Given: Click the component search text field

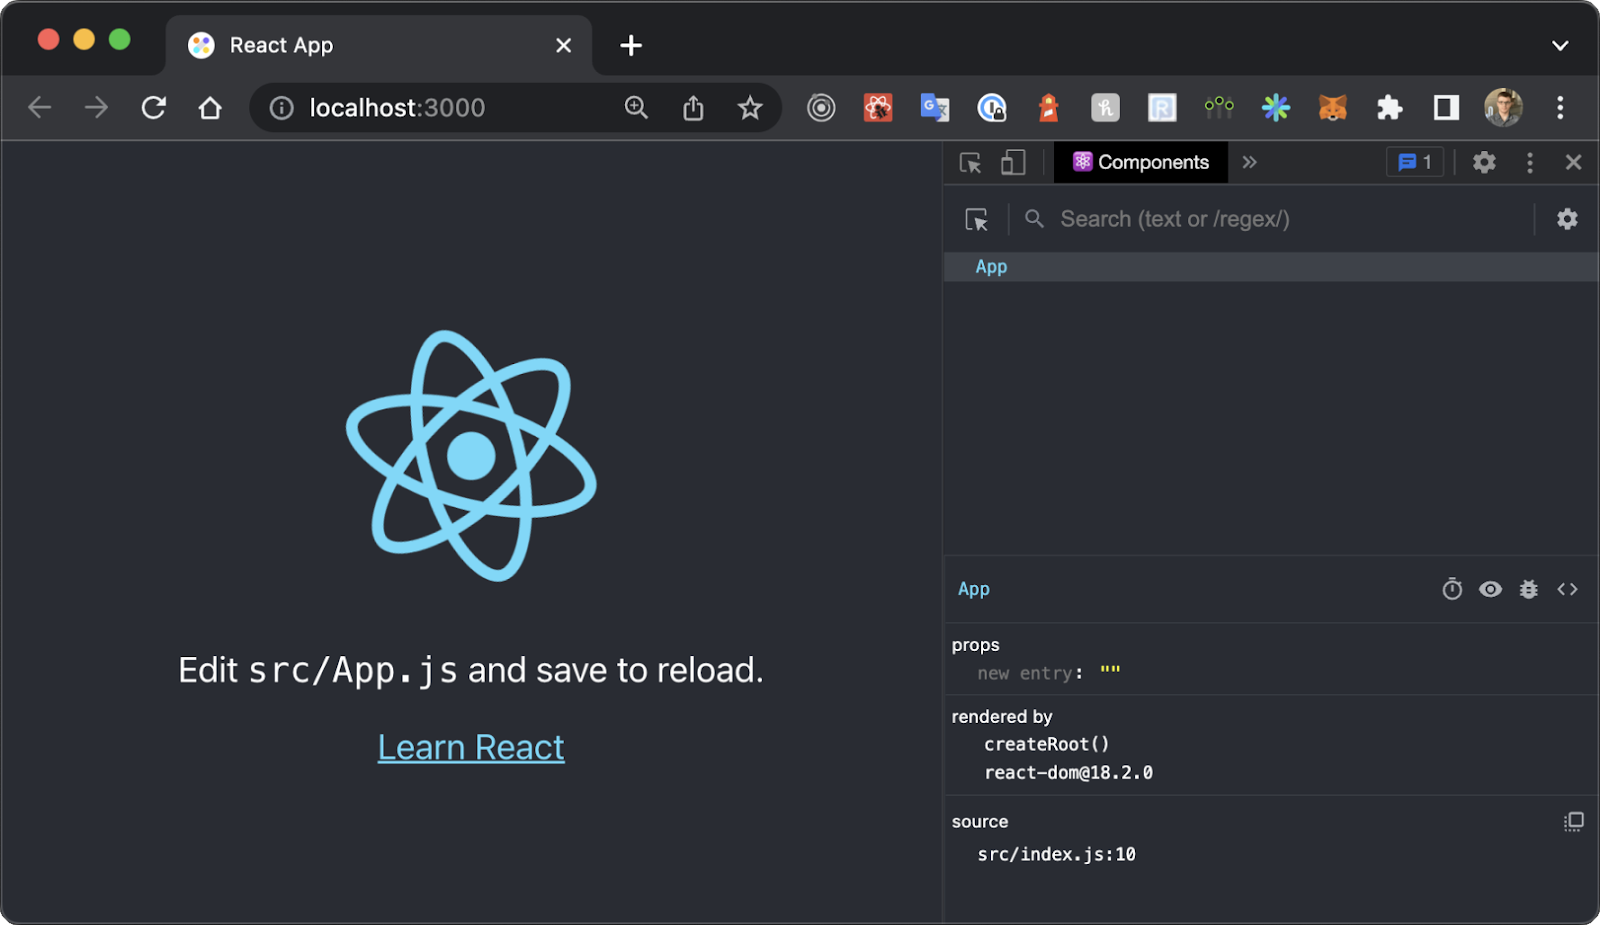Looking at the screenshot, I should tap(1280, 220).
